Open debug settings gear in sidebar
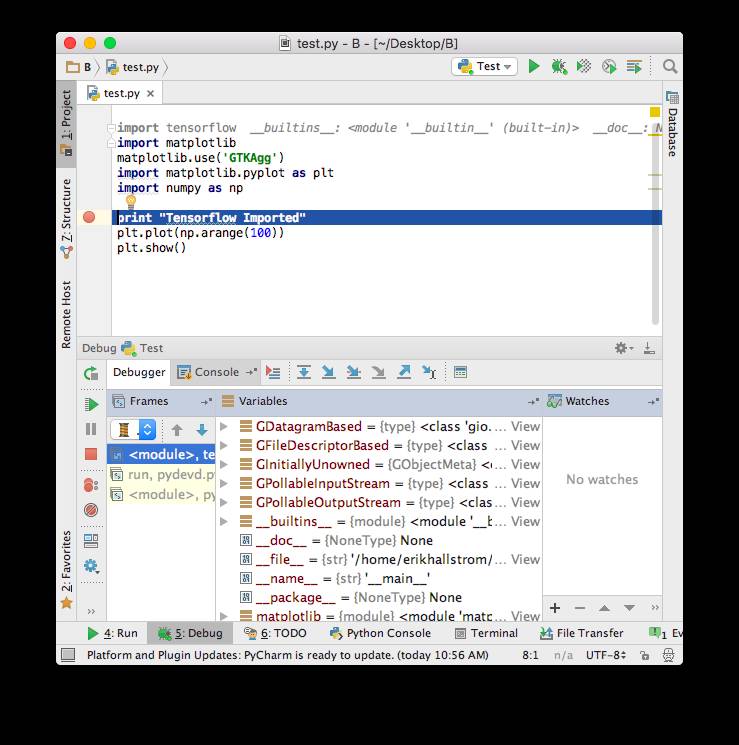739x745 pixels. point(91,566)
